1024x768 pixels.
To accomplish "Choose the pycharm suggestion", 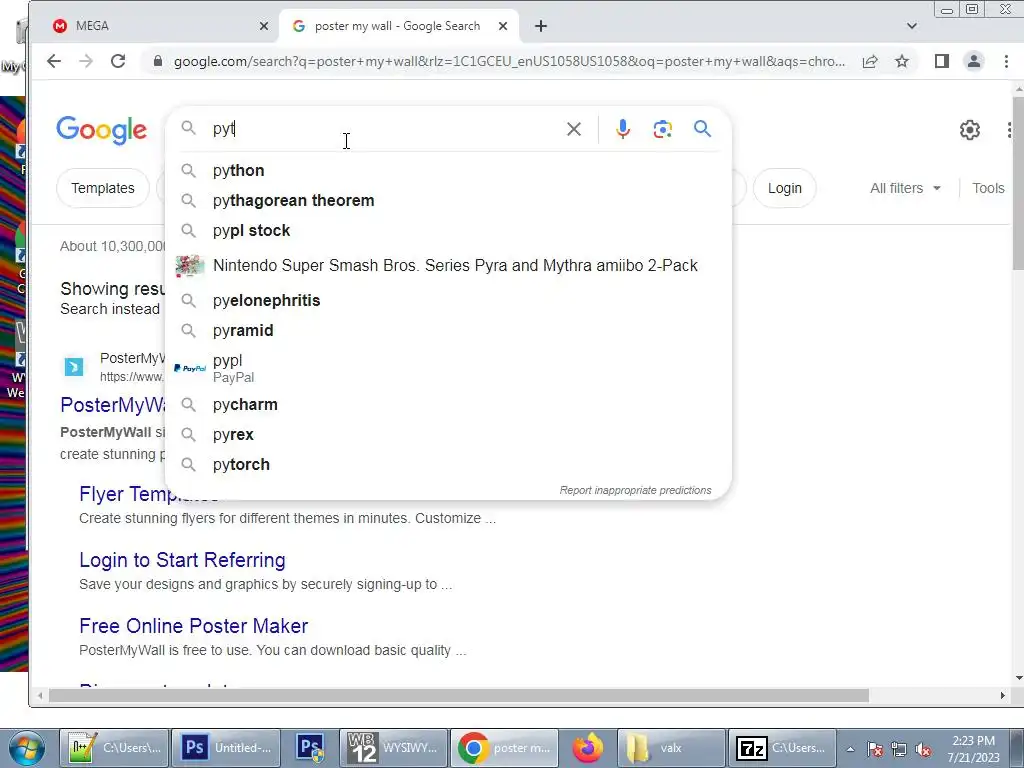I will pos(448,404).
